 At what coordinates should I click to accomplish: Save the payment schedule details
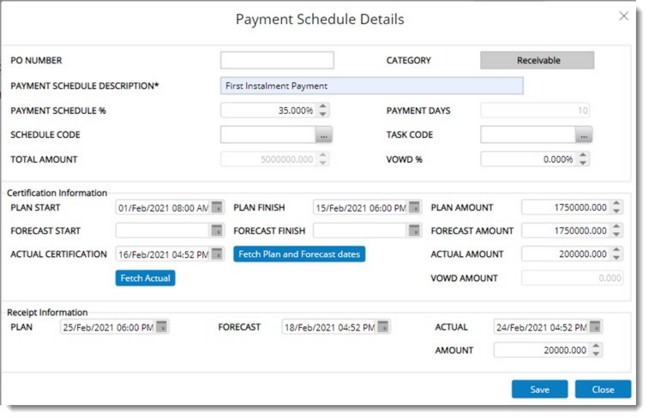(539, 389)
